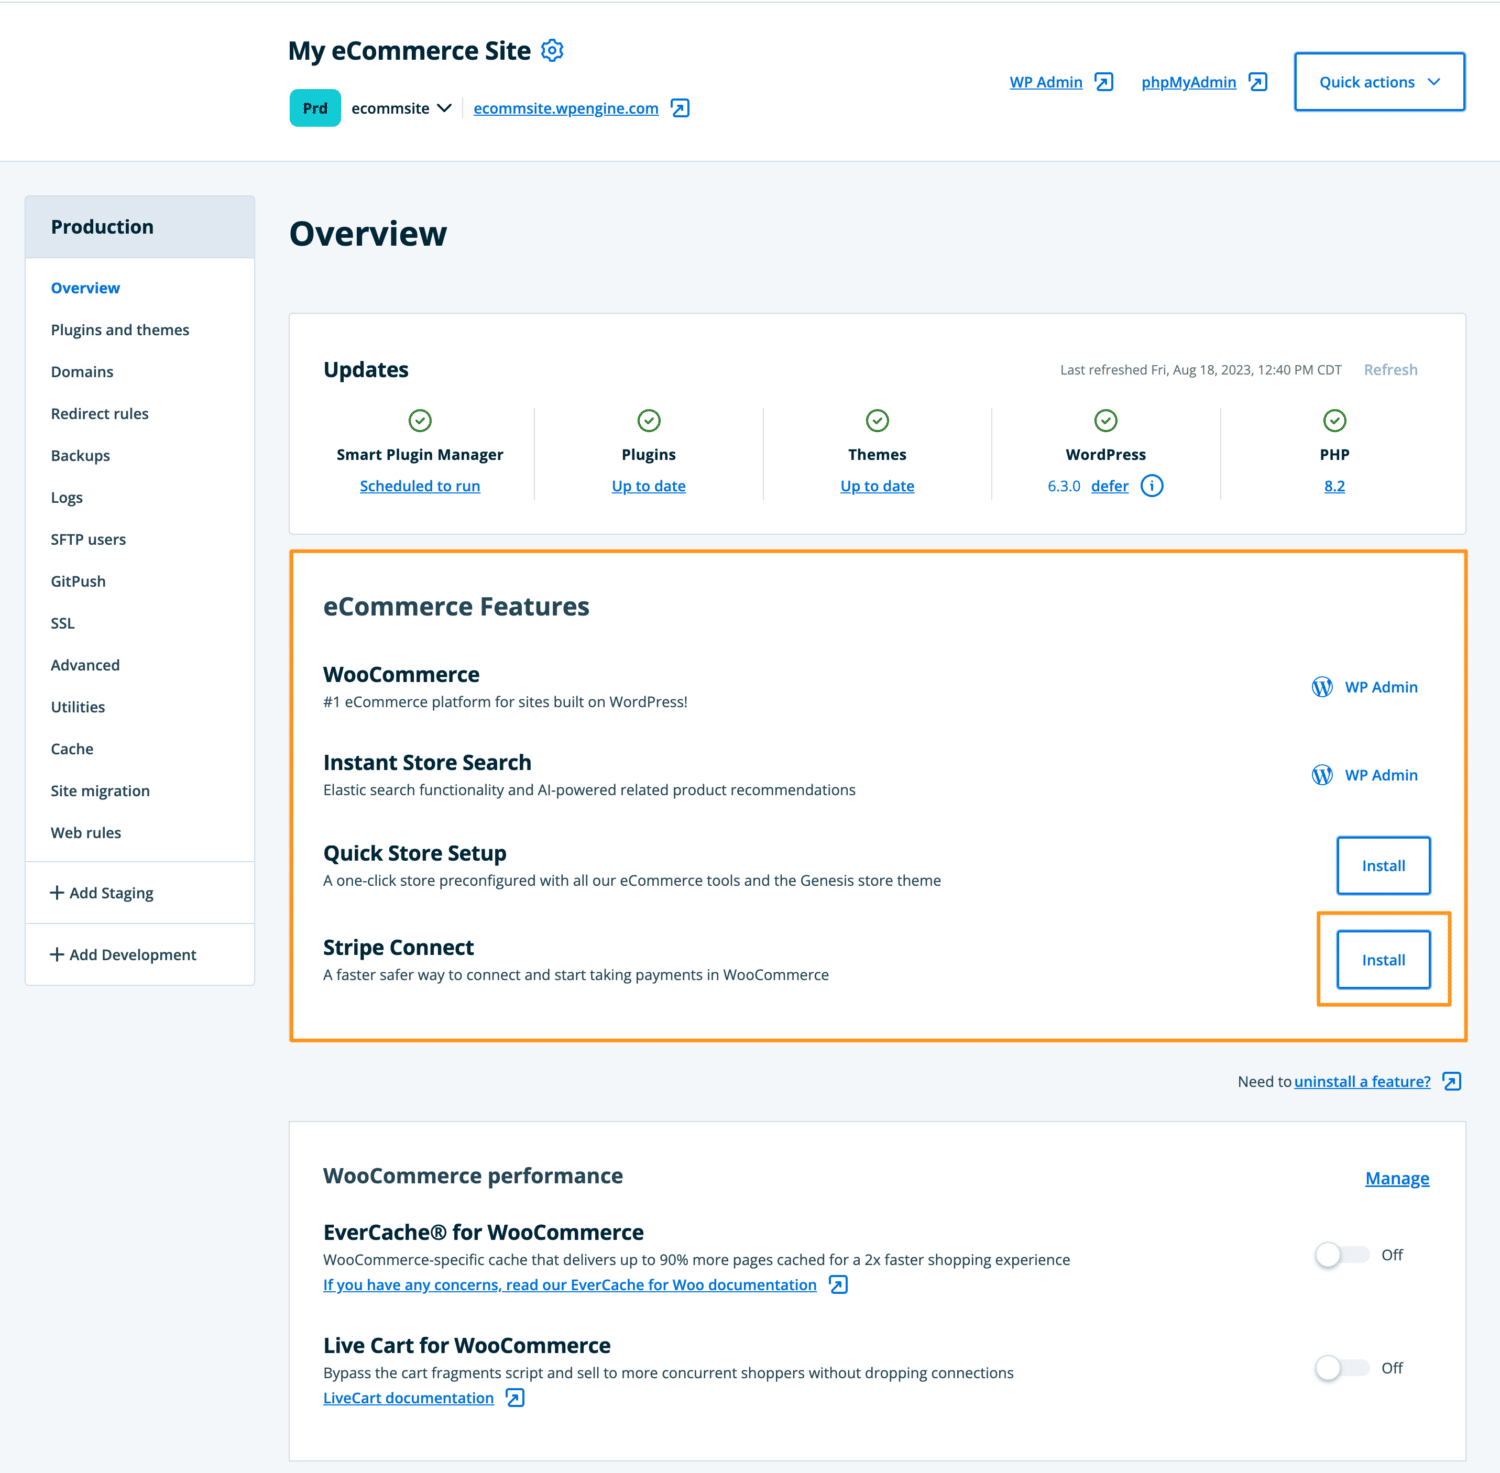
Task: Click the info icon next to WordPress defer
Action: click(x=1152, y=486)
